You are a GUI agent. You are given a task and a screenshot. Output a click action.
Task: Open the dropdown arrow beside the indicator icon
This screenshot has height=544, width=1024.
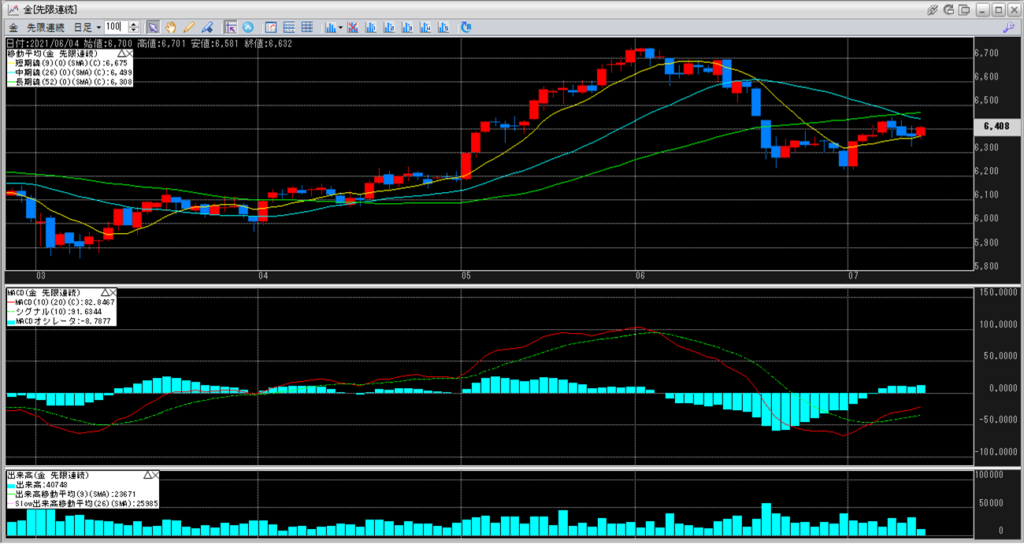coord(340,27)
